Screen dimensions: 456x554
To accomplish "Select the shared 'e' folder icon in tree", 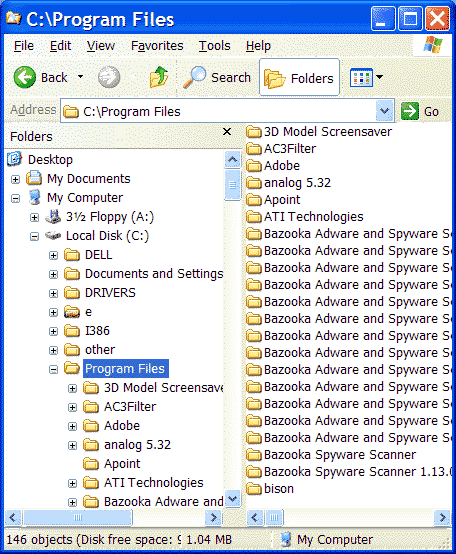I will (x=72, y=312).
